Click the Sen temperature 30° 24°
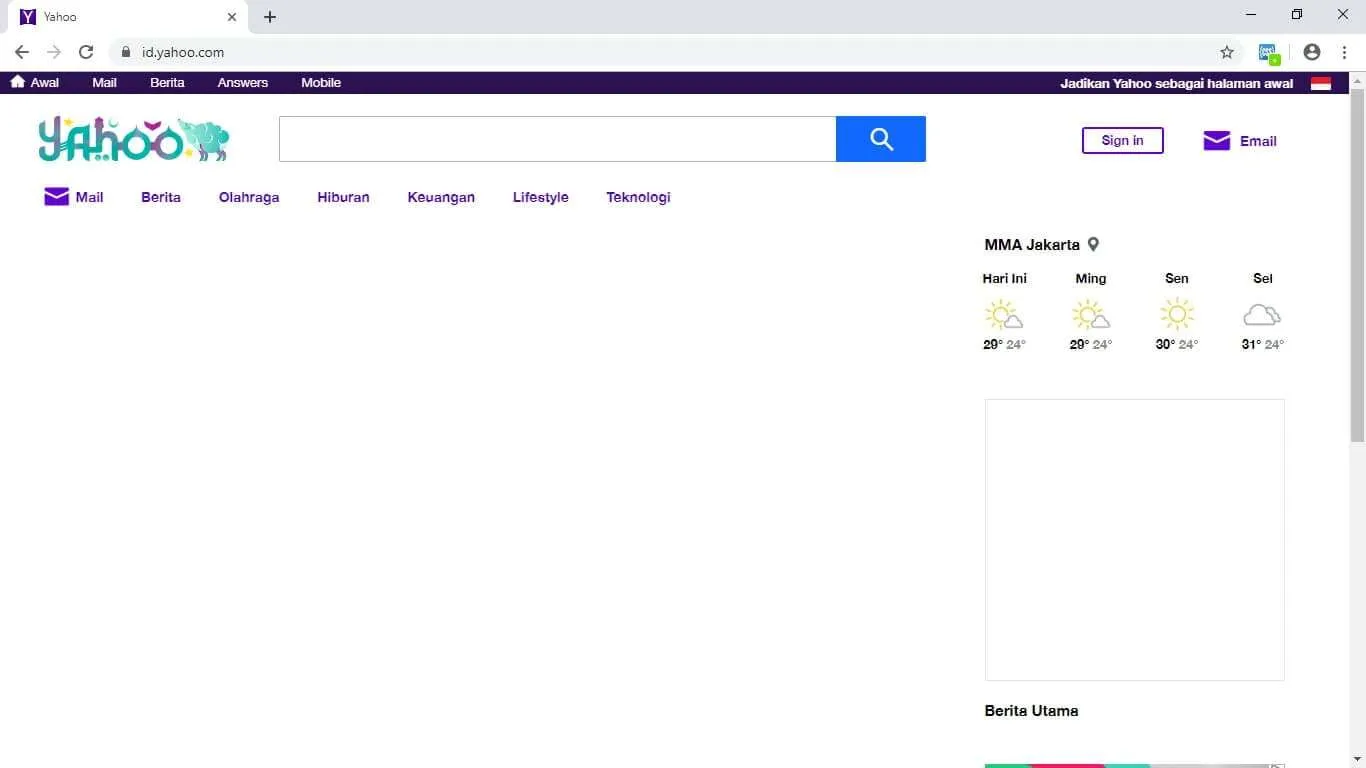This screenshot has width=1366, height=768. point(1177,344)
